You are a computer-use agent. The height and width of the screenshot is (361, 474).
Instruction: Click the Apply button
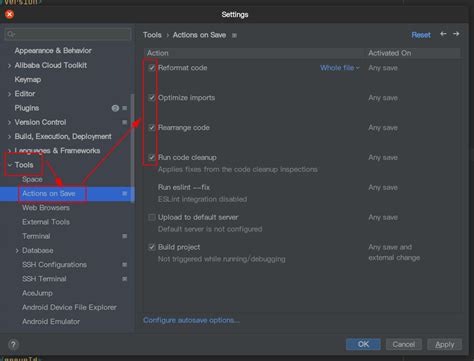444,344
